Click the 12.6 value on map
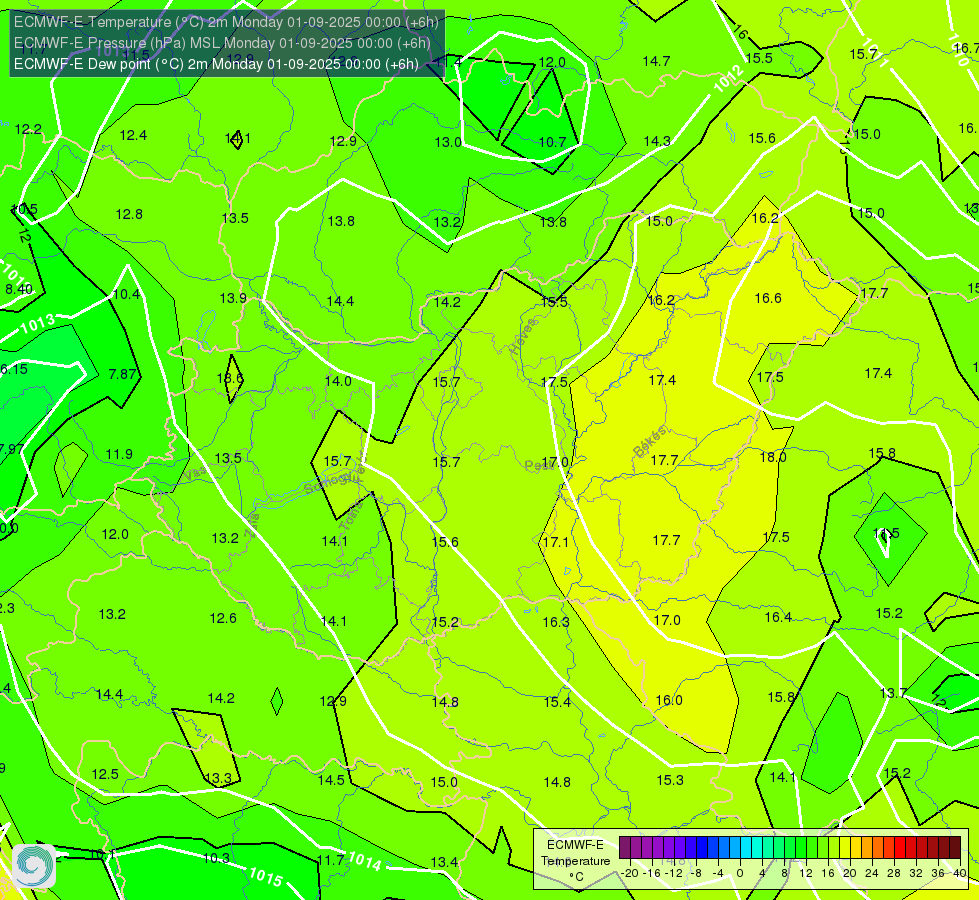The width and height of the screenshot is (979, 900). (x=223, y=618)
